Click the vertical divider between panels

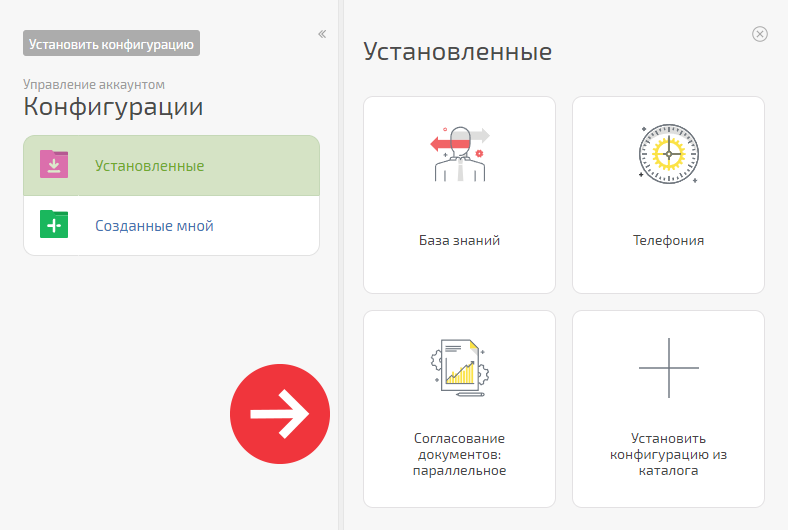[341, 265]
